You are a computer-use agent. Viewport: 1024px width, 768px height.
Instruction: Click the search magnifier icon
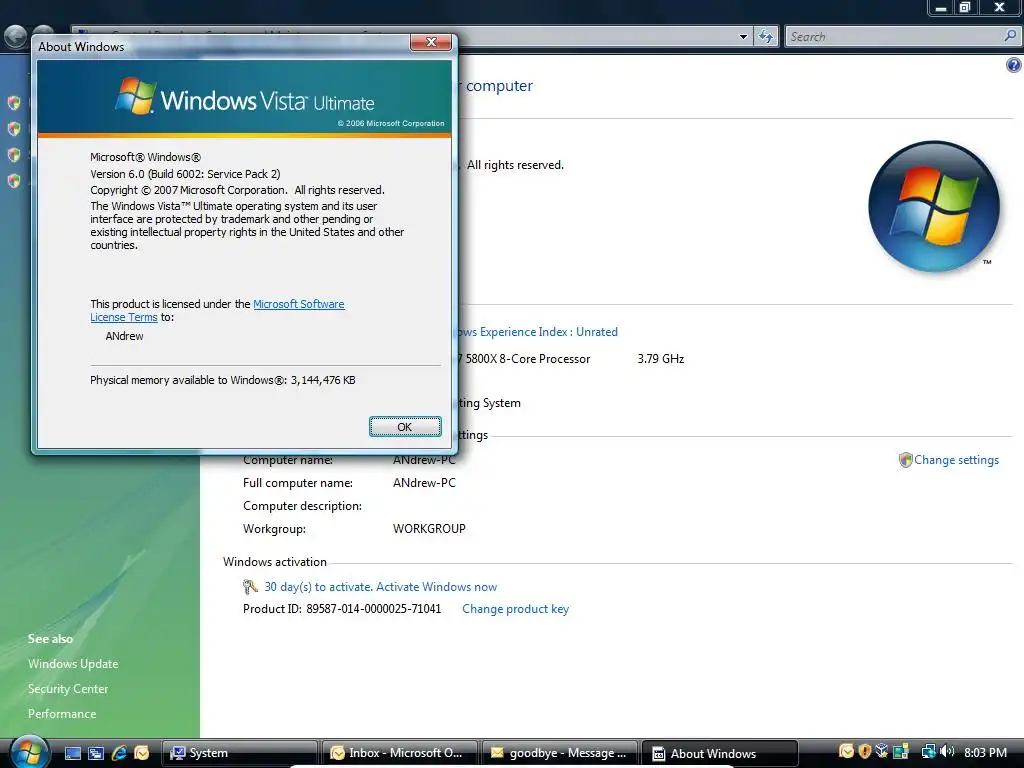(x=1010, y=36)
